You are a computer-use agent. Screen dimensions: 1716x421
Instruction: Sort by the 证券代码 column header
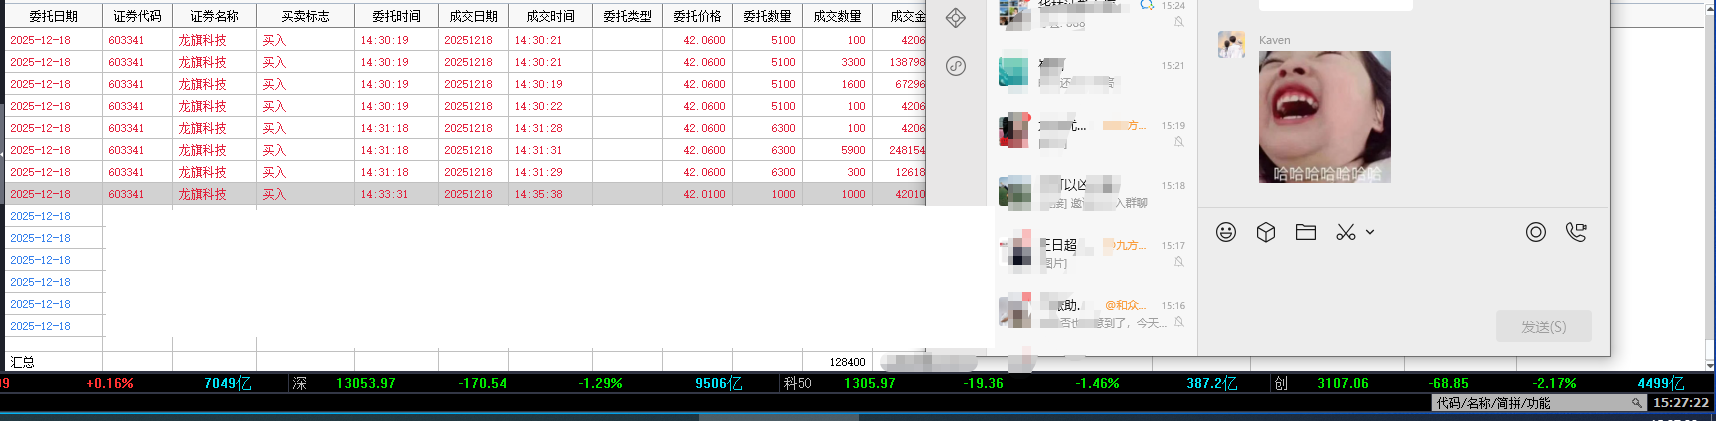137,16
